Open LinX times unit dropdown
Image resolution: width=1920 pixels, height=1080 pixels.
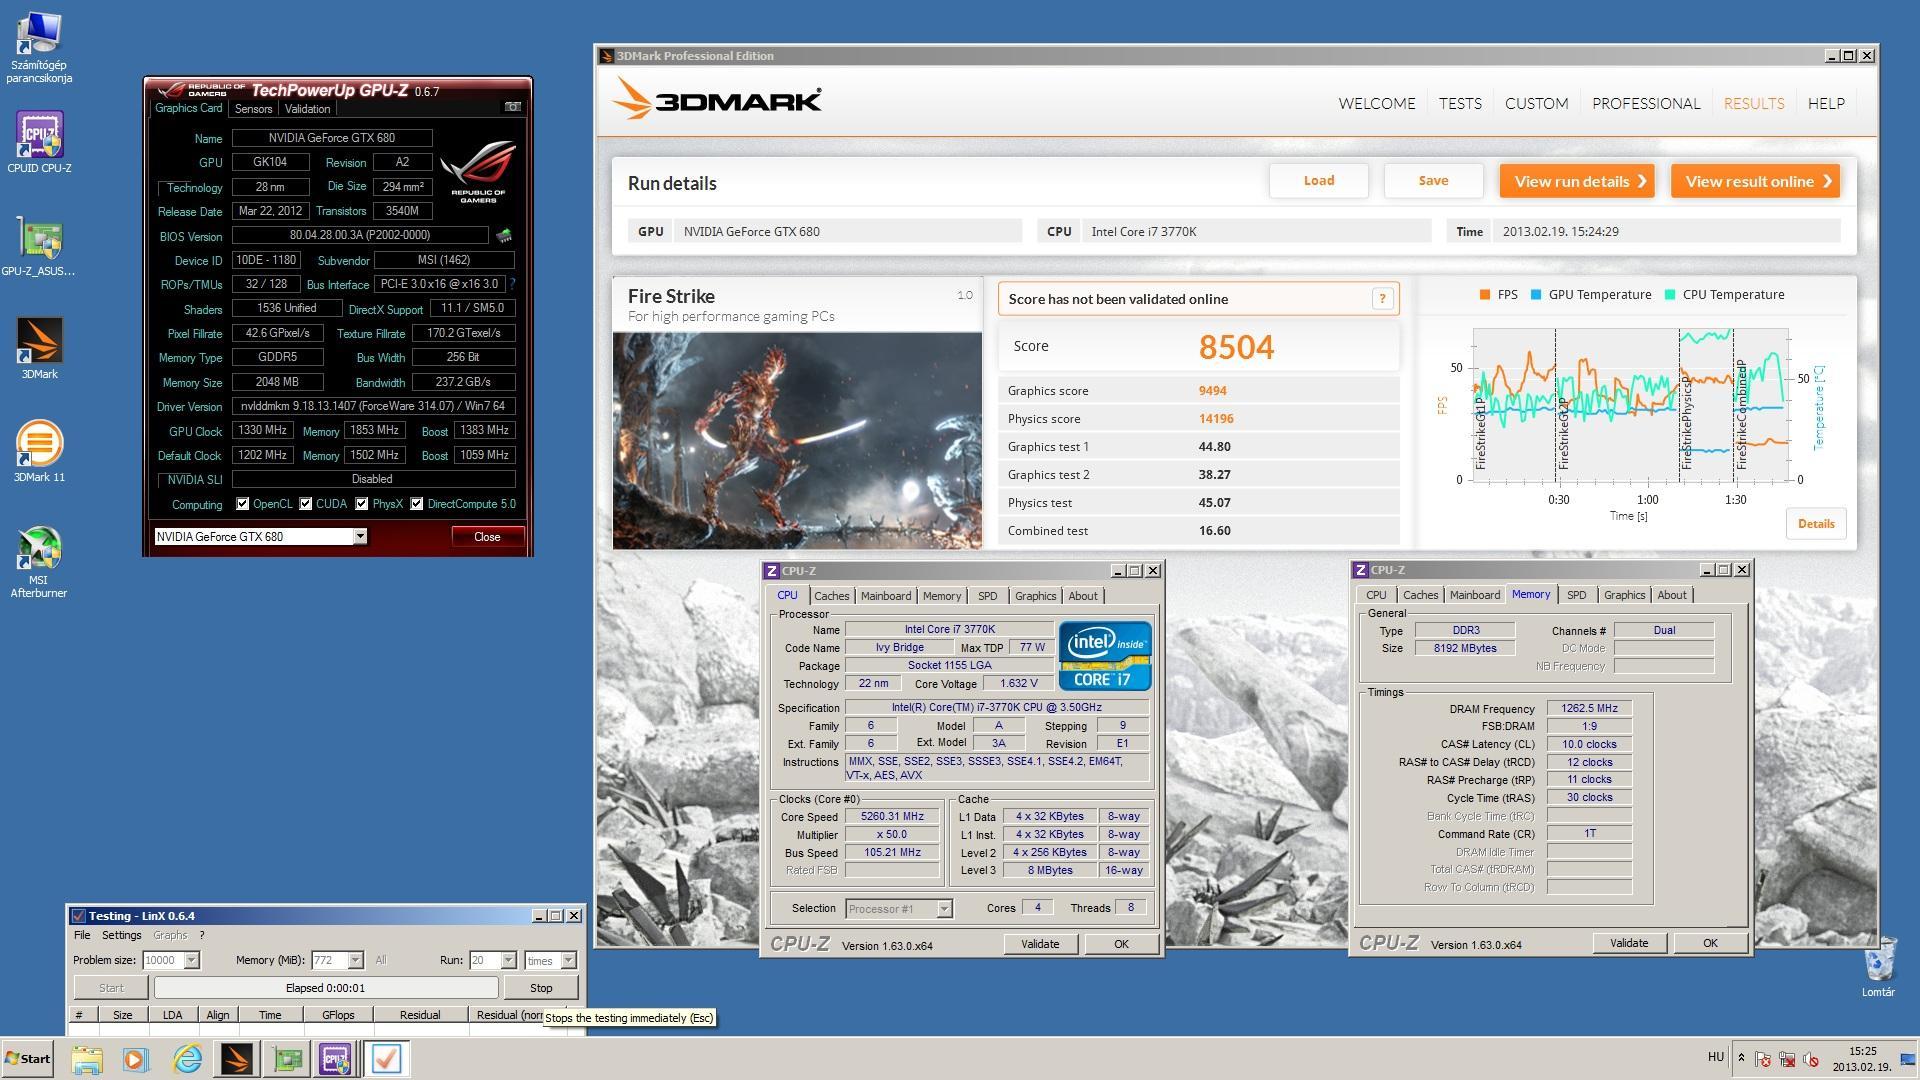click(x=568, y=960)
